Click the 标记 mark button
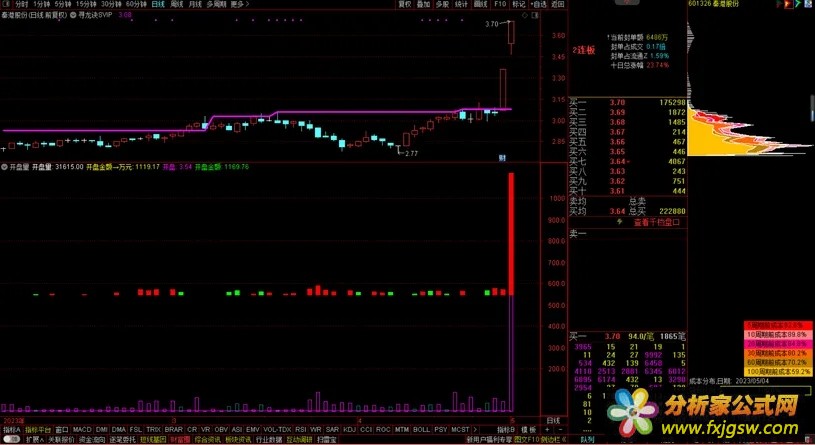This screenshot has height=445, width=815. coord(519,4)
